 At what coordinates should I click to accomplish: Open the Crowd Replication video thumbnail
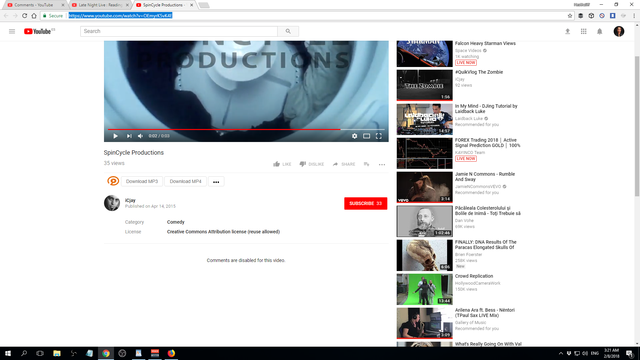424,289
